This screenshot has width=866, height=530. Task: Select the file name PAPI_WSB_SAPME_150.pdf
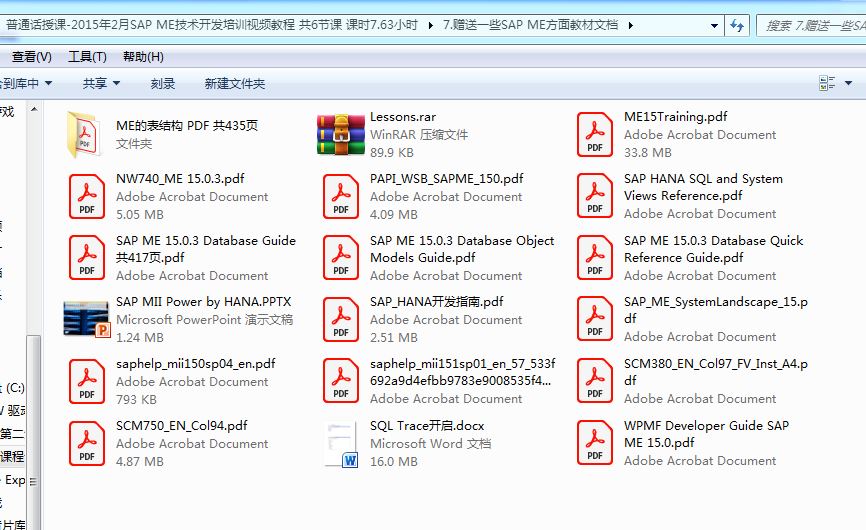tap(447, 179)
